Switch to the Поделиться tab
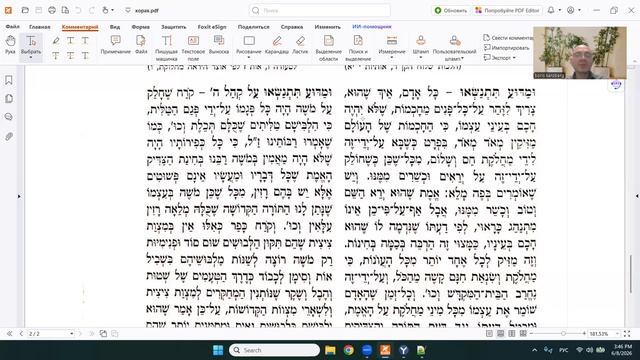This screenshot has width=640, height=360. pyautogui.click(x=253, y=27)
